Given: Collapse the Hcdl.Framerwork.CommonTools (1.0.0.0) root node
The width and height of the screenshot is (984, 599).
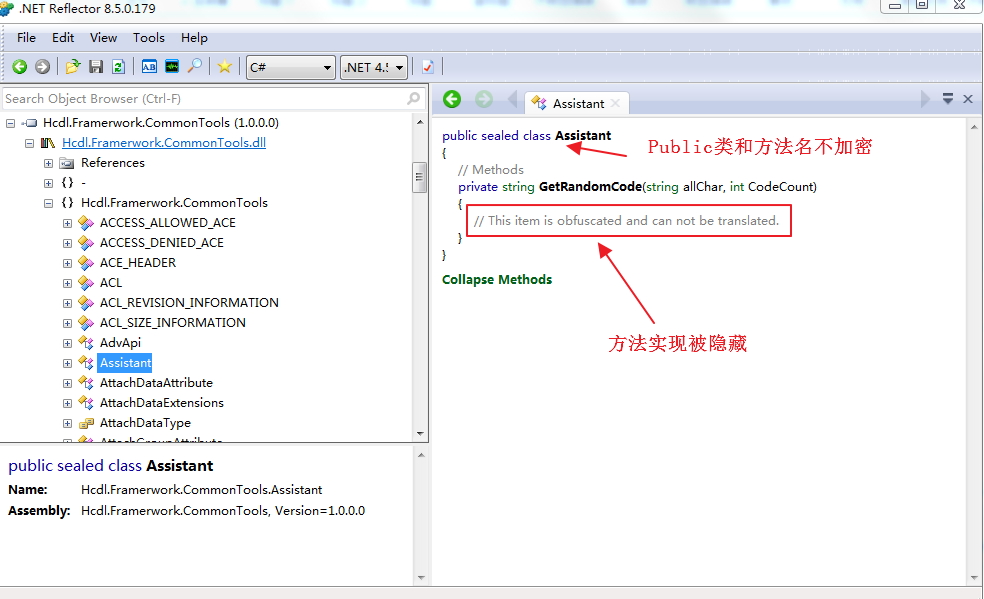Looking at the screenshot, I should tap(11, 123).
